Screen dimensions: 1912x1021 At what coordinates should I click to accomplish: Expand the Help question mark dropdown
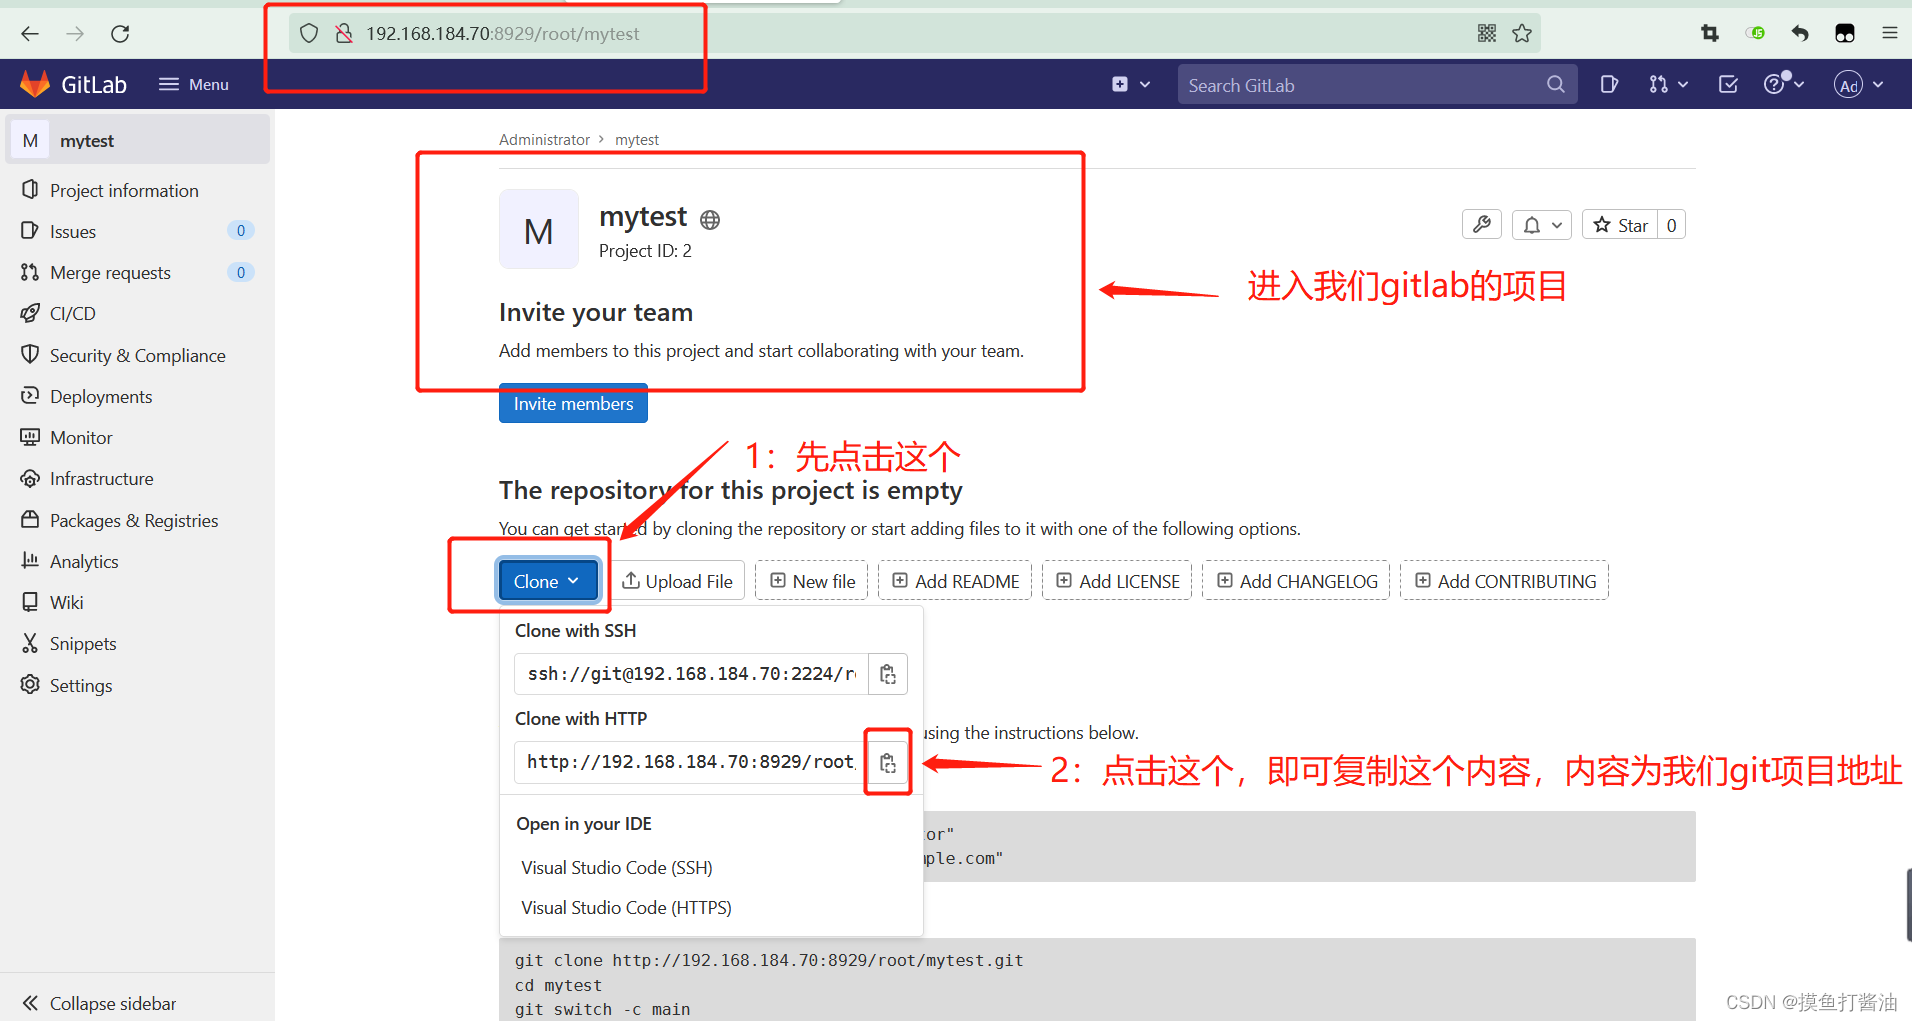tap(1784, 85)
